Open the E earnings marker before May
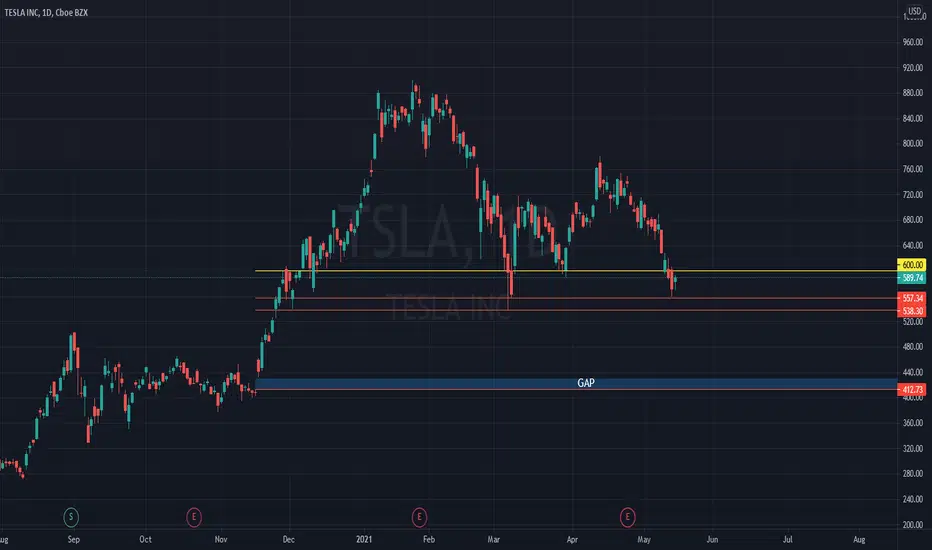932x550 pixels. [627, 517]
